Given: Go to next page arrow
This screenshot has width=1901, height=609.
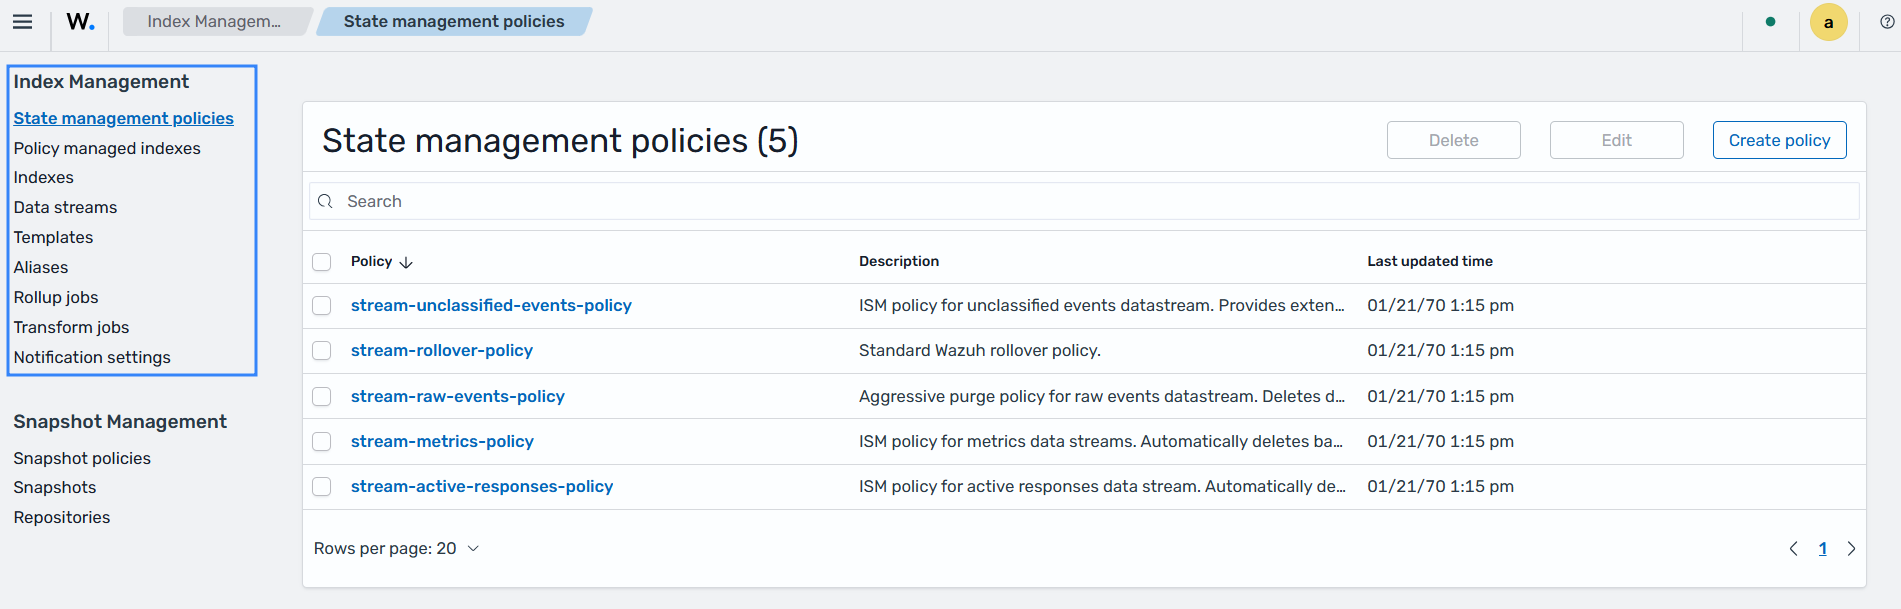Looking at the screenshot, I should pos(1851,548).
